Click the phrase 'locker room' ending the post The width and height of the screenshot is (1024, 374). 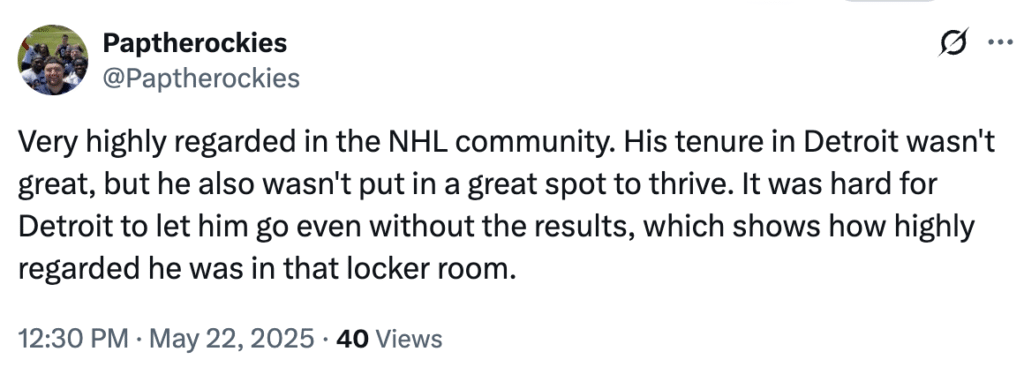click(x=426, y=268)
